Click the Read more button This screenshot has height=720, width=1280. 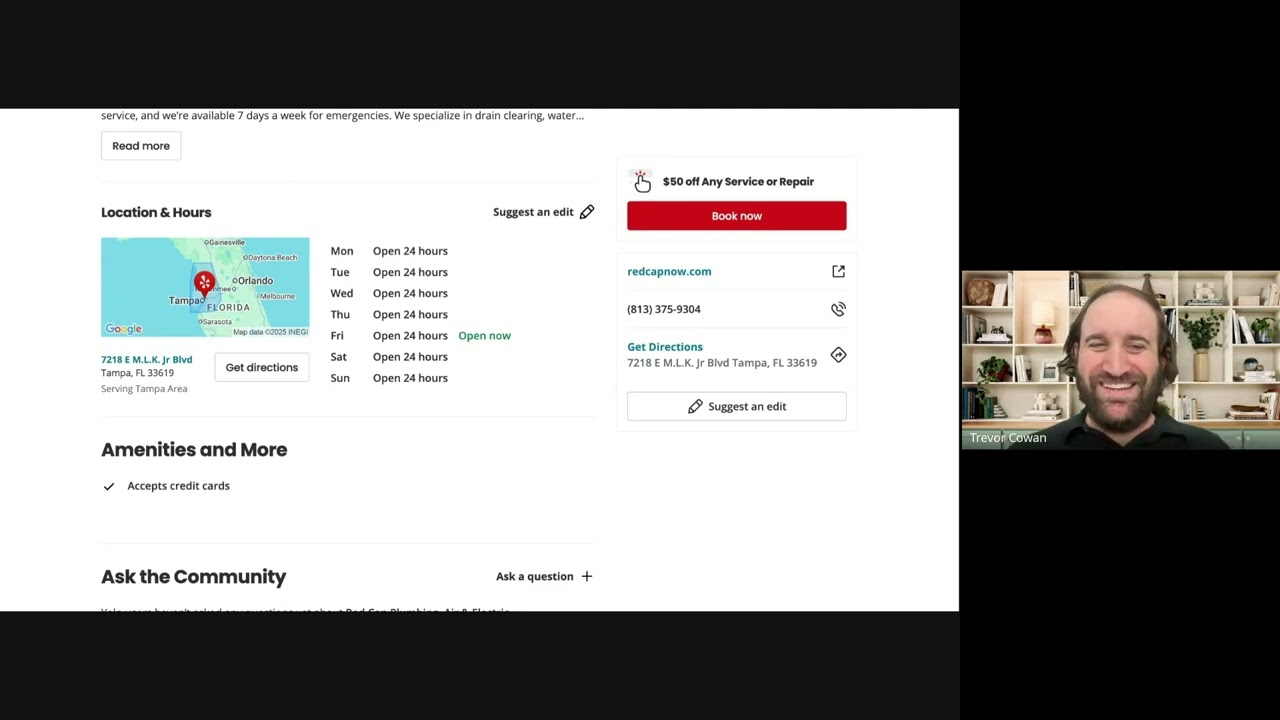tap(141, 146)
